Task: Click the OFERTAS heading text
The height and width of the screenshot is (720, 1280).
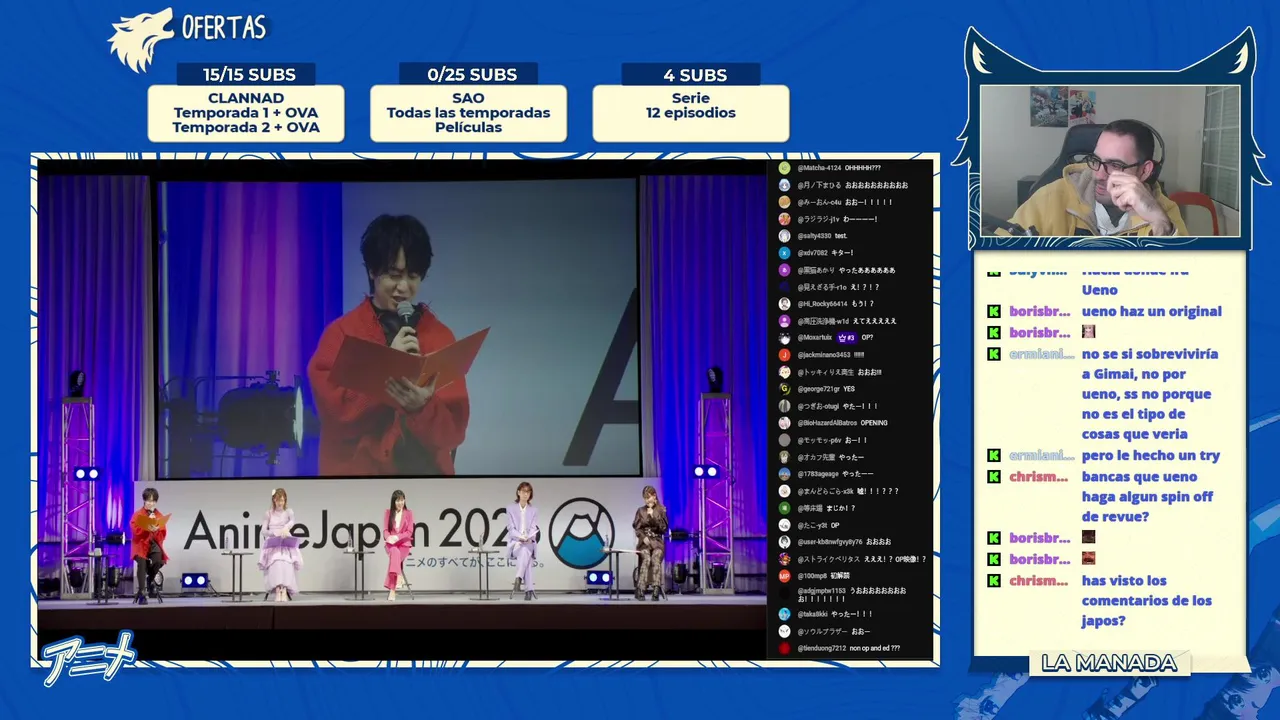Action: point(224,27)
